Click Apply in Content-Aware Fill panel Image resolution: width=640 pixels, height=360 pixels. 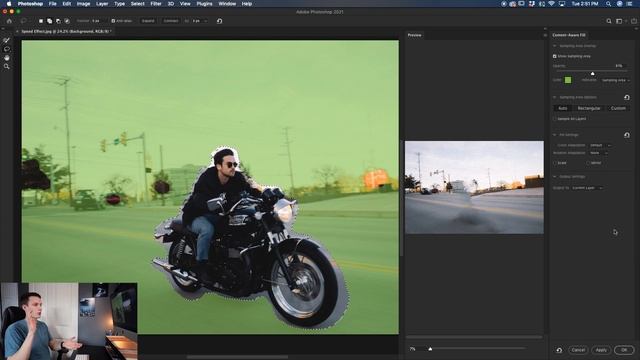tap(601, 350)
